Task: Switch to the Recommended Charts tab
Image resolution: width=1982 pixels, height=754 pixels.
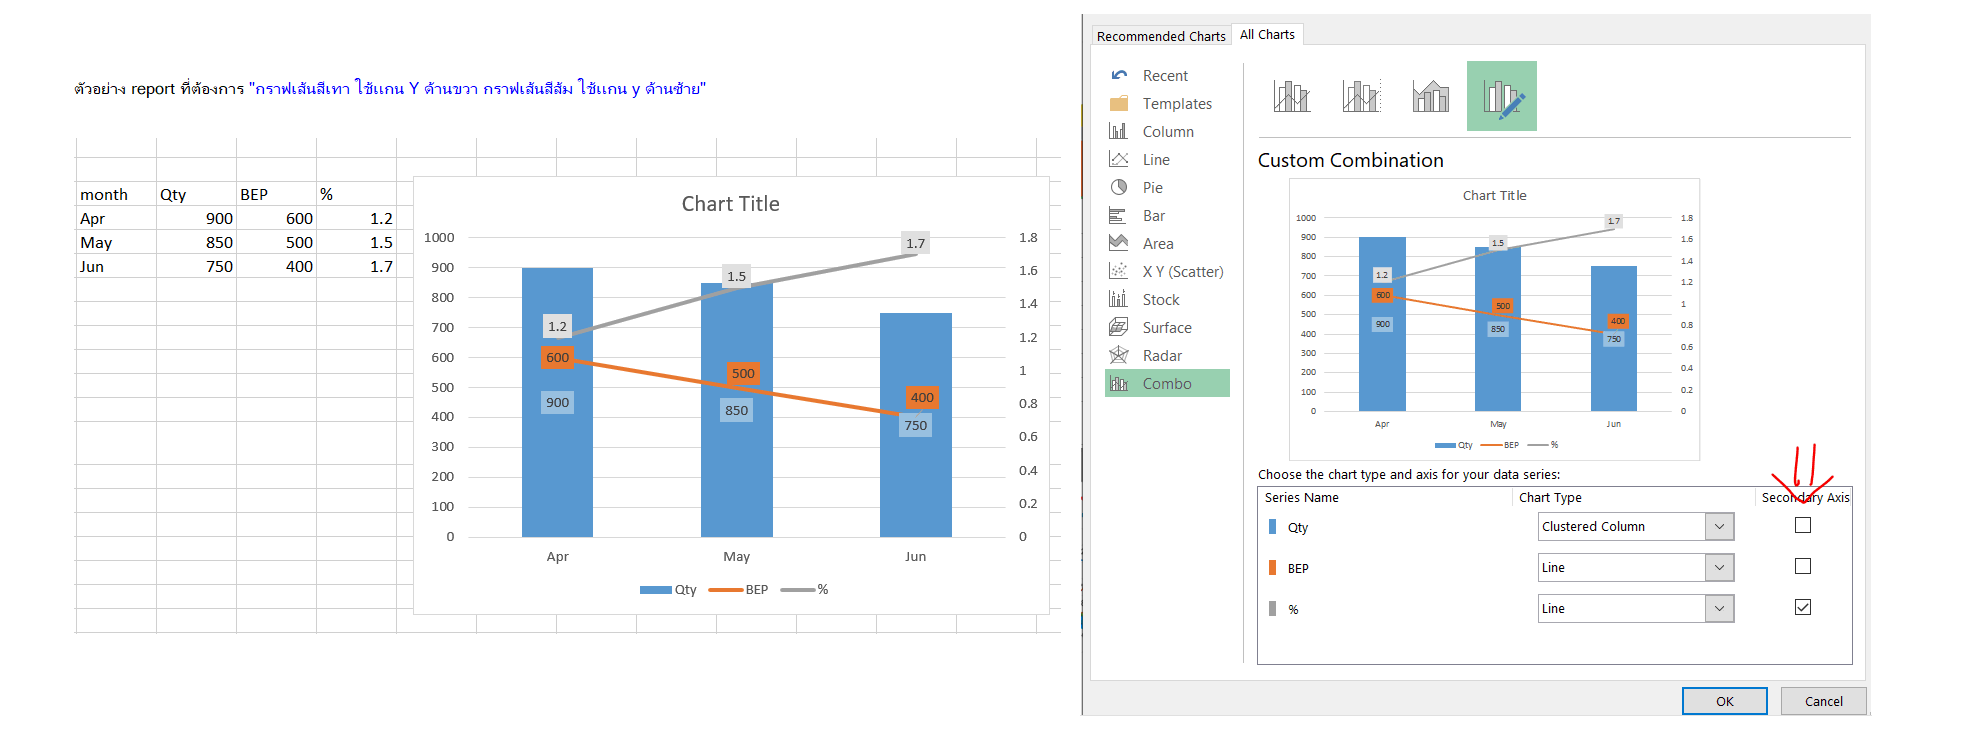Action: [x=1161, y=36]
